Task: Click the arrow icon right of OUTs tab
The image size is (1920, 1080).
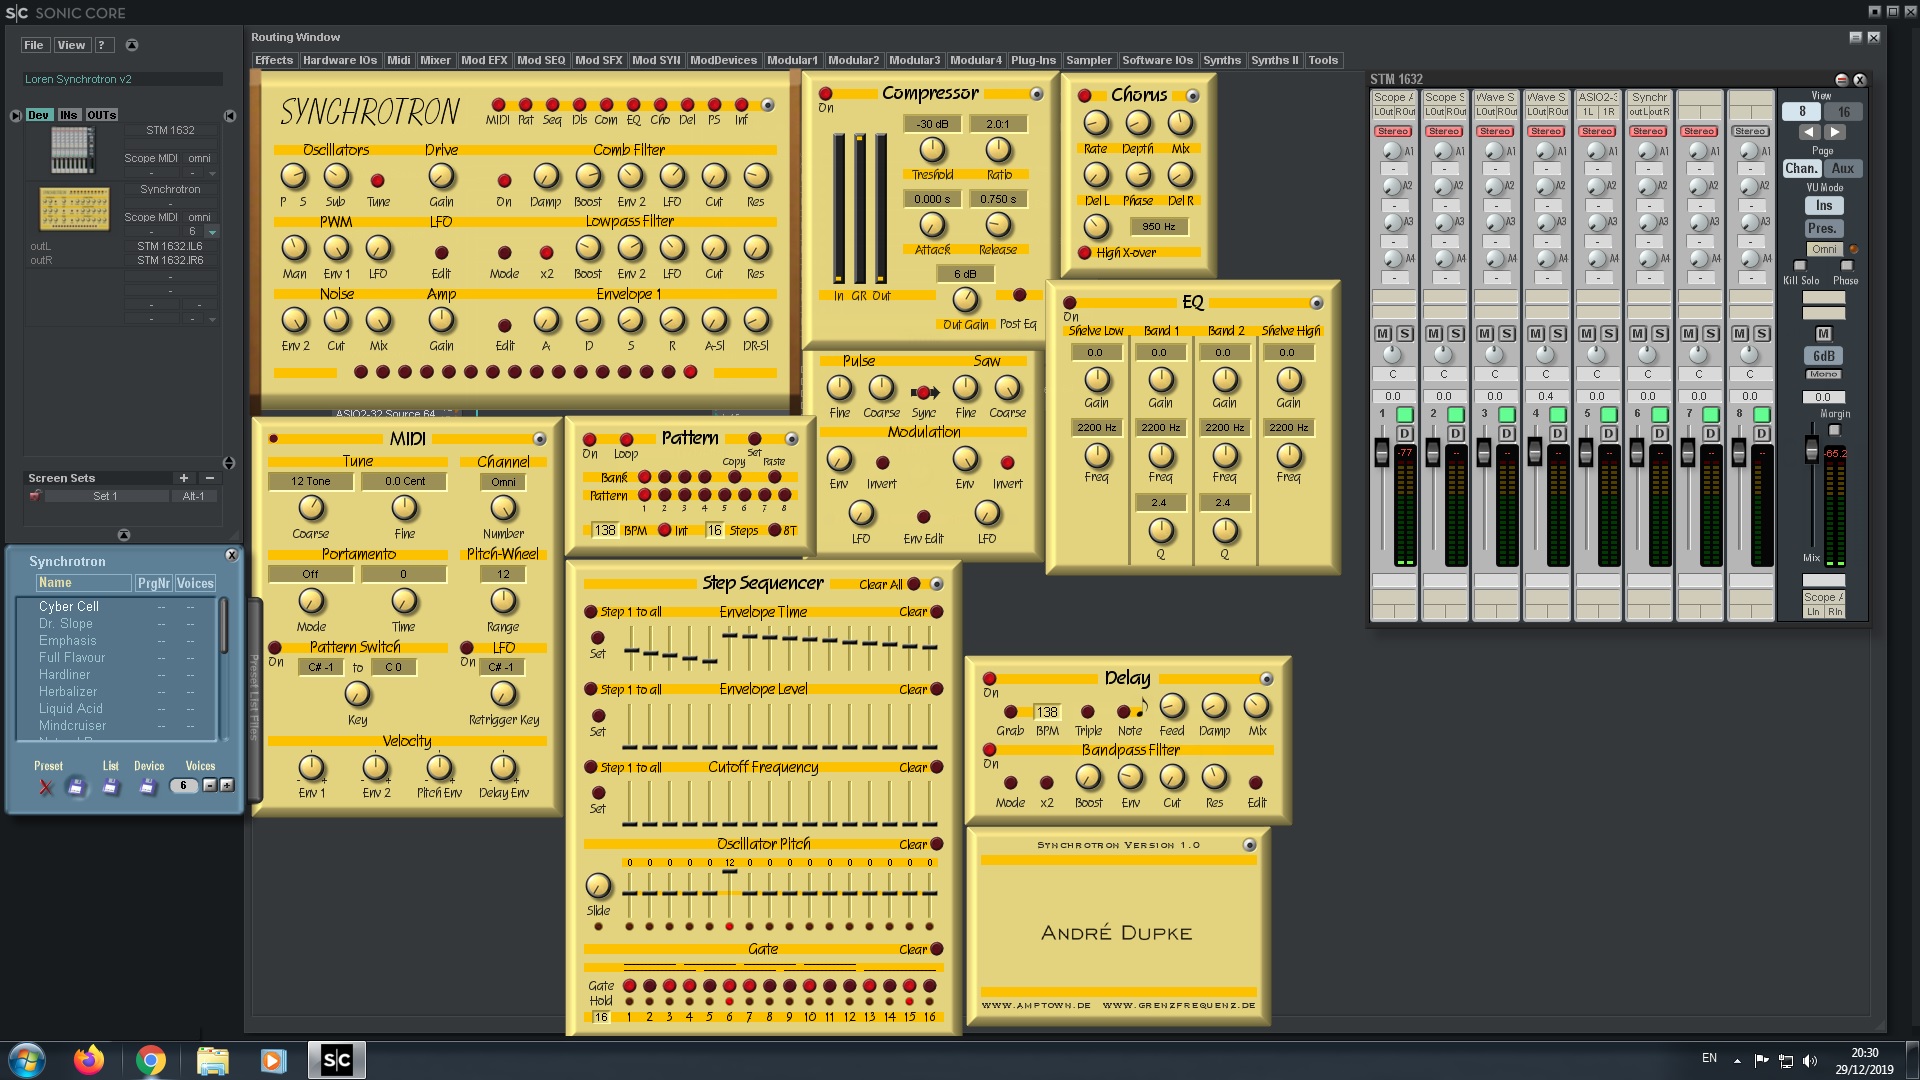Action: point(229,116)
